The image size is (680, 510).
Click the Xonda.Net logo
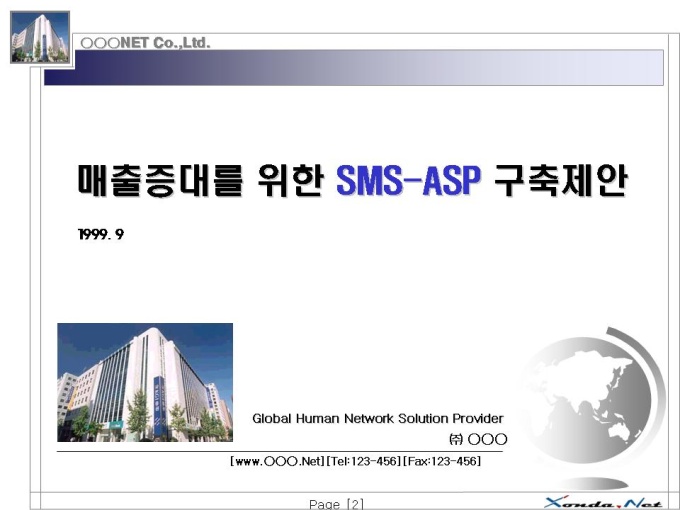pos(603,503)
